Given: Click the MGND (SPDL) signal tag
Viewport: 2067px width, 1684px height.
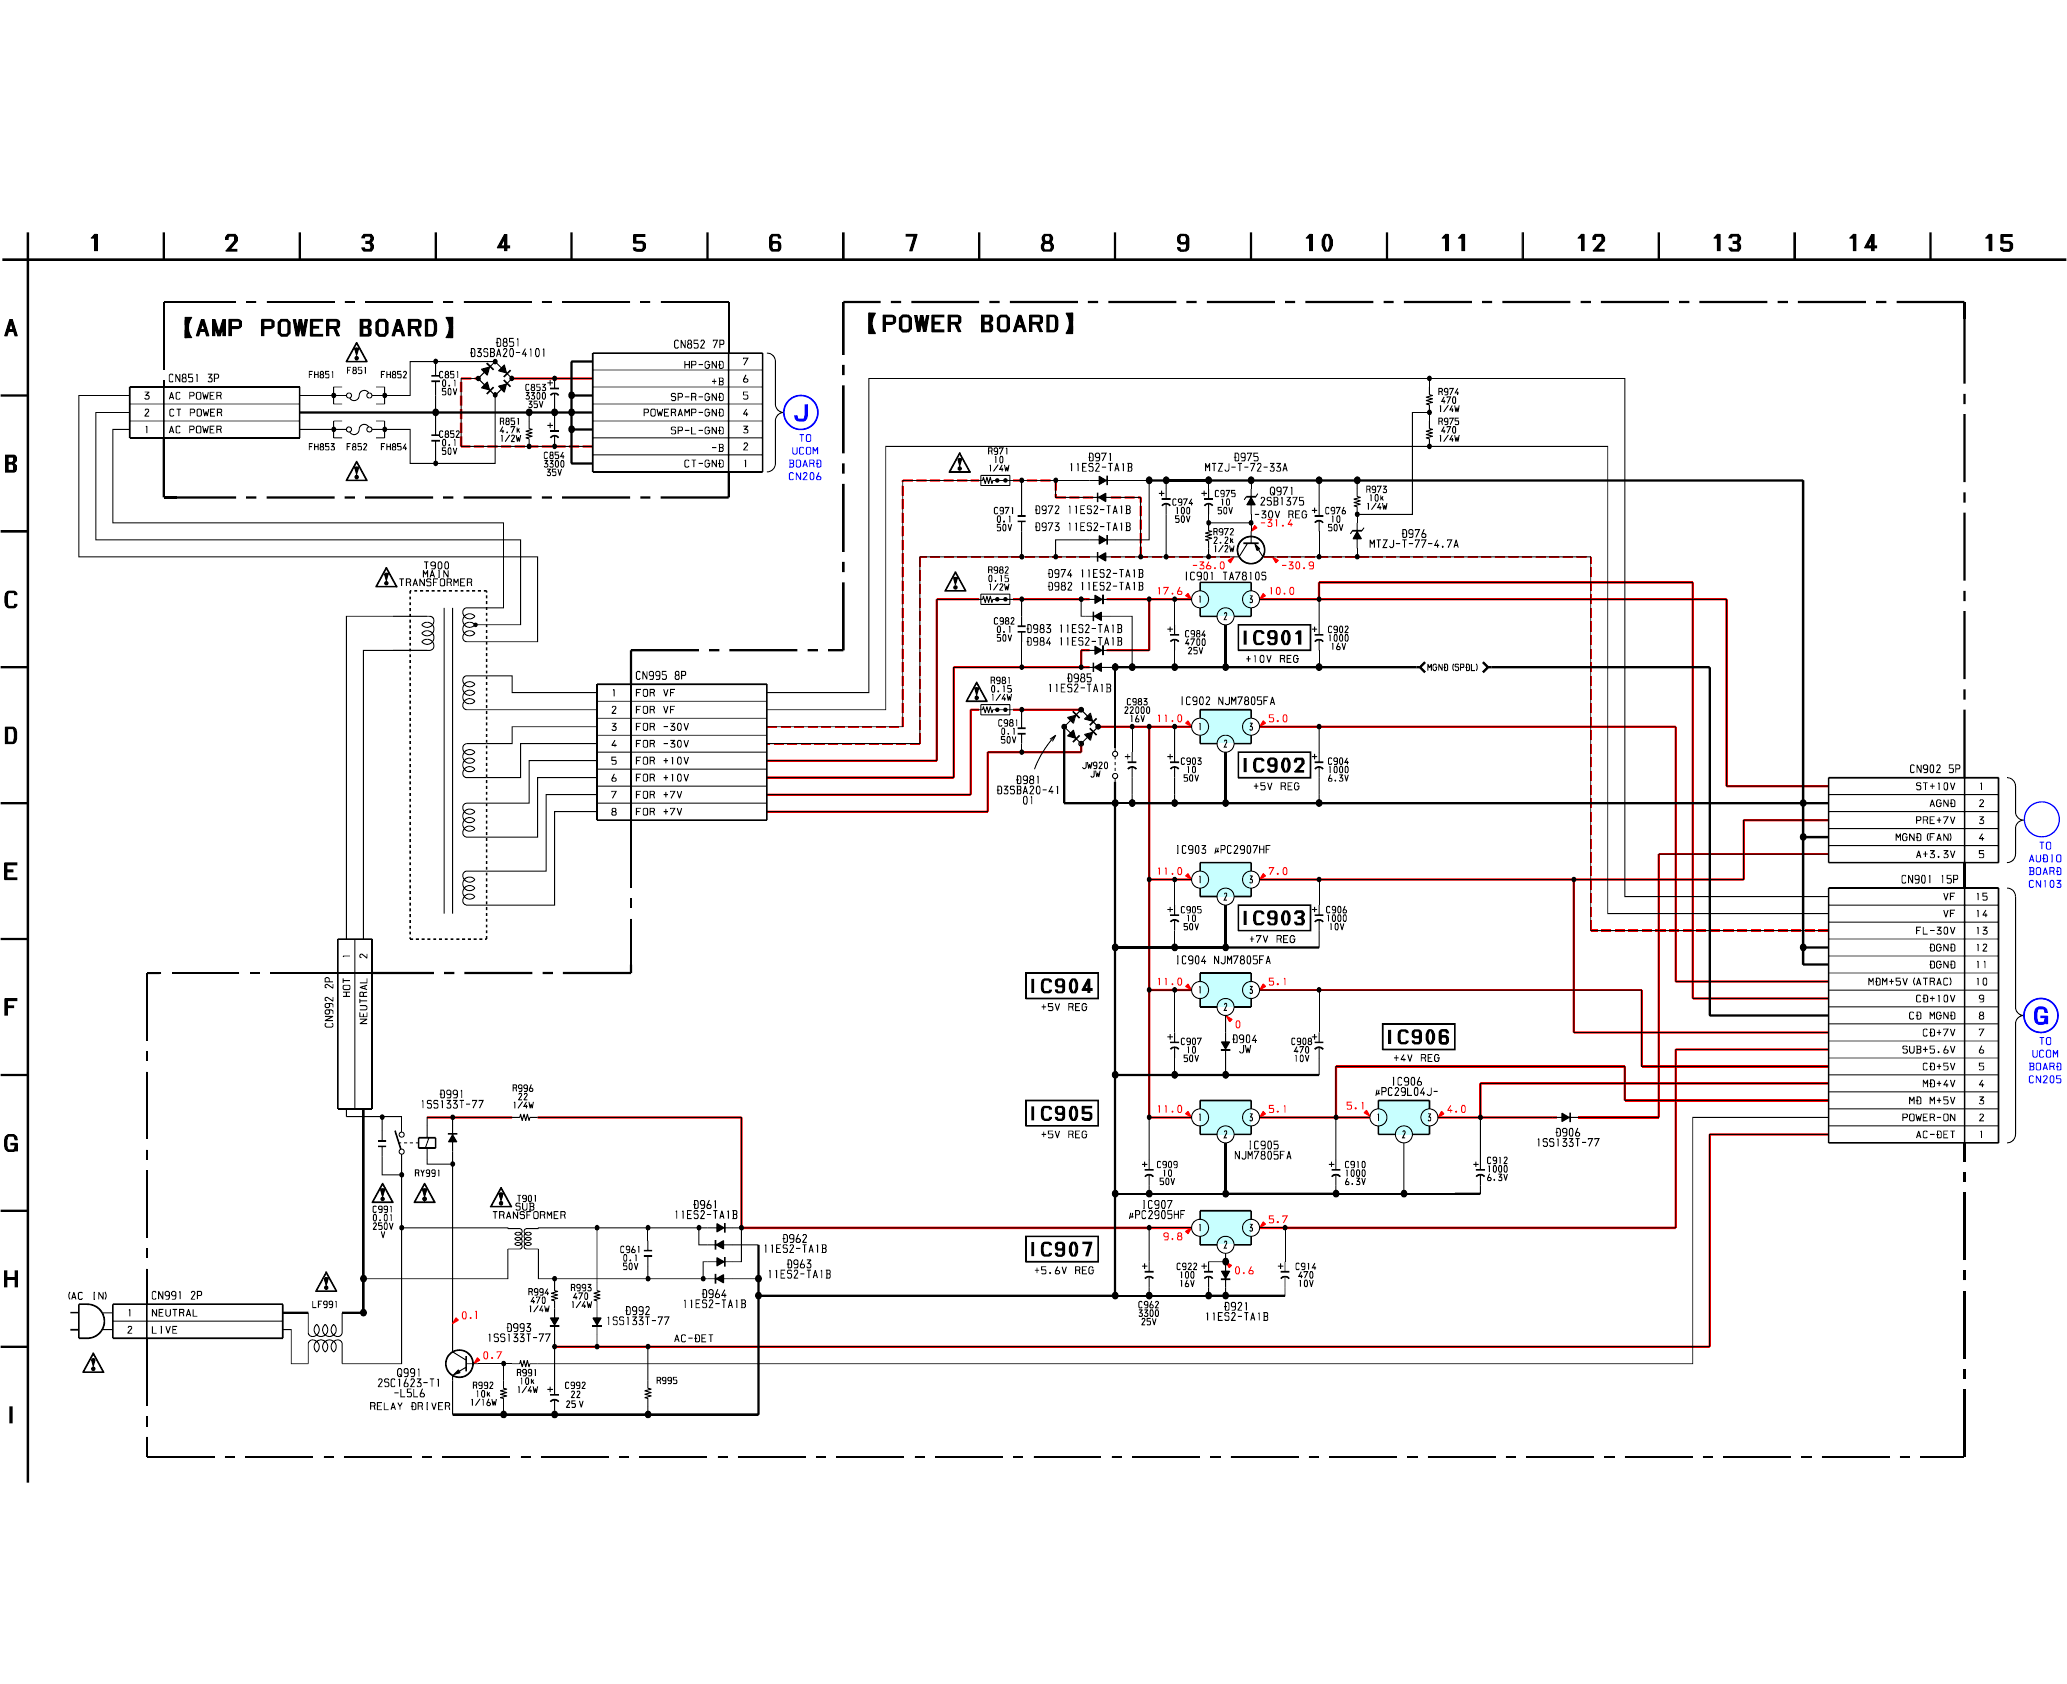Looking at the screenshot, I should [1452, 667].
